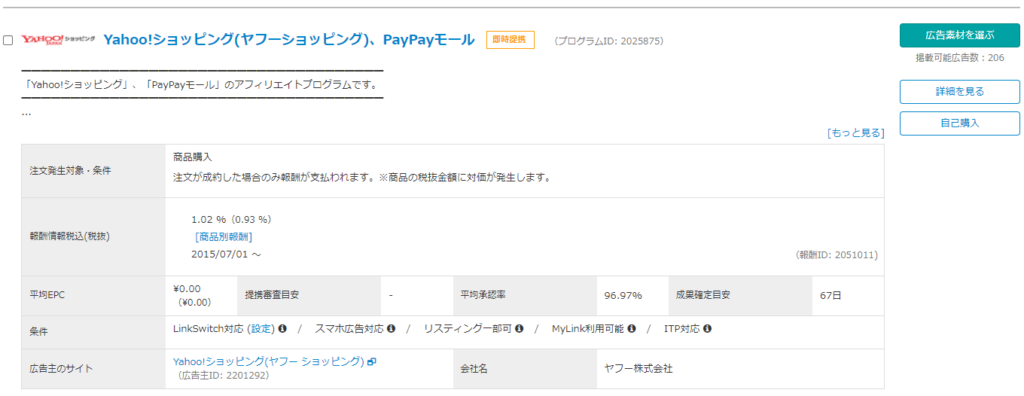This screenshot has height=396, width=1024.
Task: Click the 広告主のサイト label cell
Action: [x=93, y=369]
